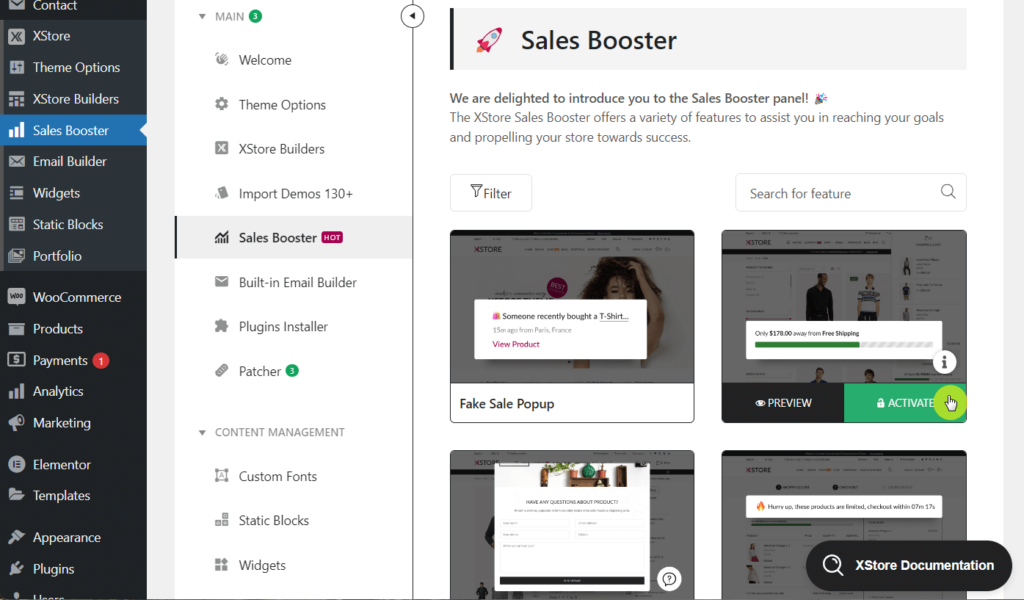Click the Appearance paintbrush icon
Viewport: 1024px width, 600px height.
click(17, 537)
